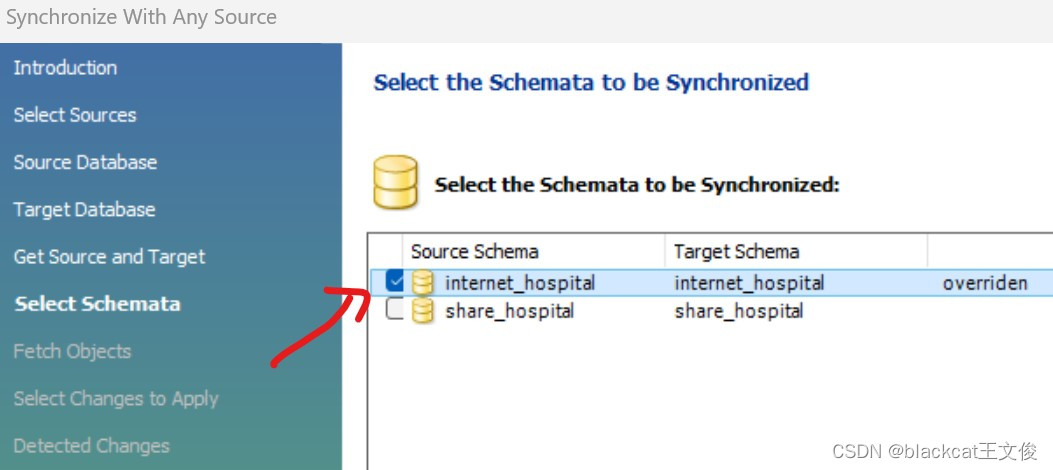This screenshot has height=470, width=1053.
Task: Click the Fetch Objects step
Action: click(x=72, y=351)
